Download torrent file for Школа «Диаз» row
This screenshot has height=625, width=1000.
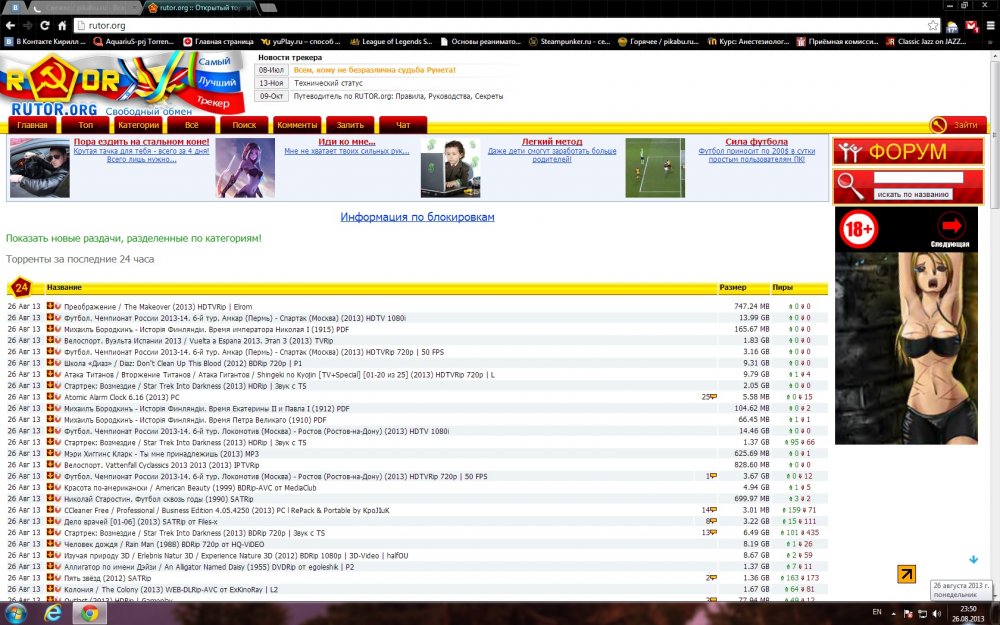point(50,363)
